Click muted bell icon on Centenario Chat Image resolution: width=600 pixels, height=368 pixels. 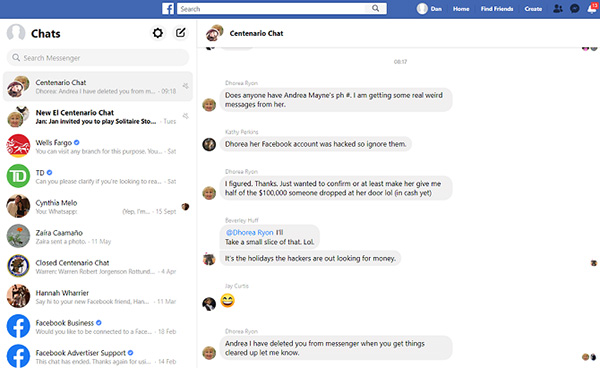tap(186, 86)
